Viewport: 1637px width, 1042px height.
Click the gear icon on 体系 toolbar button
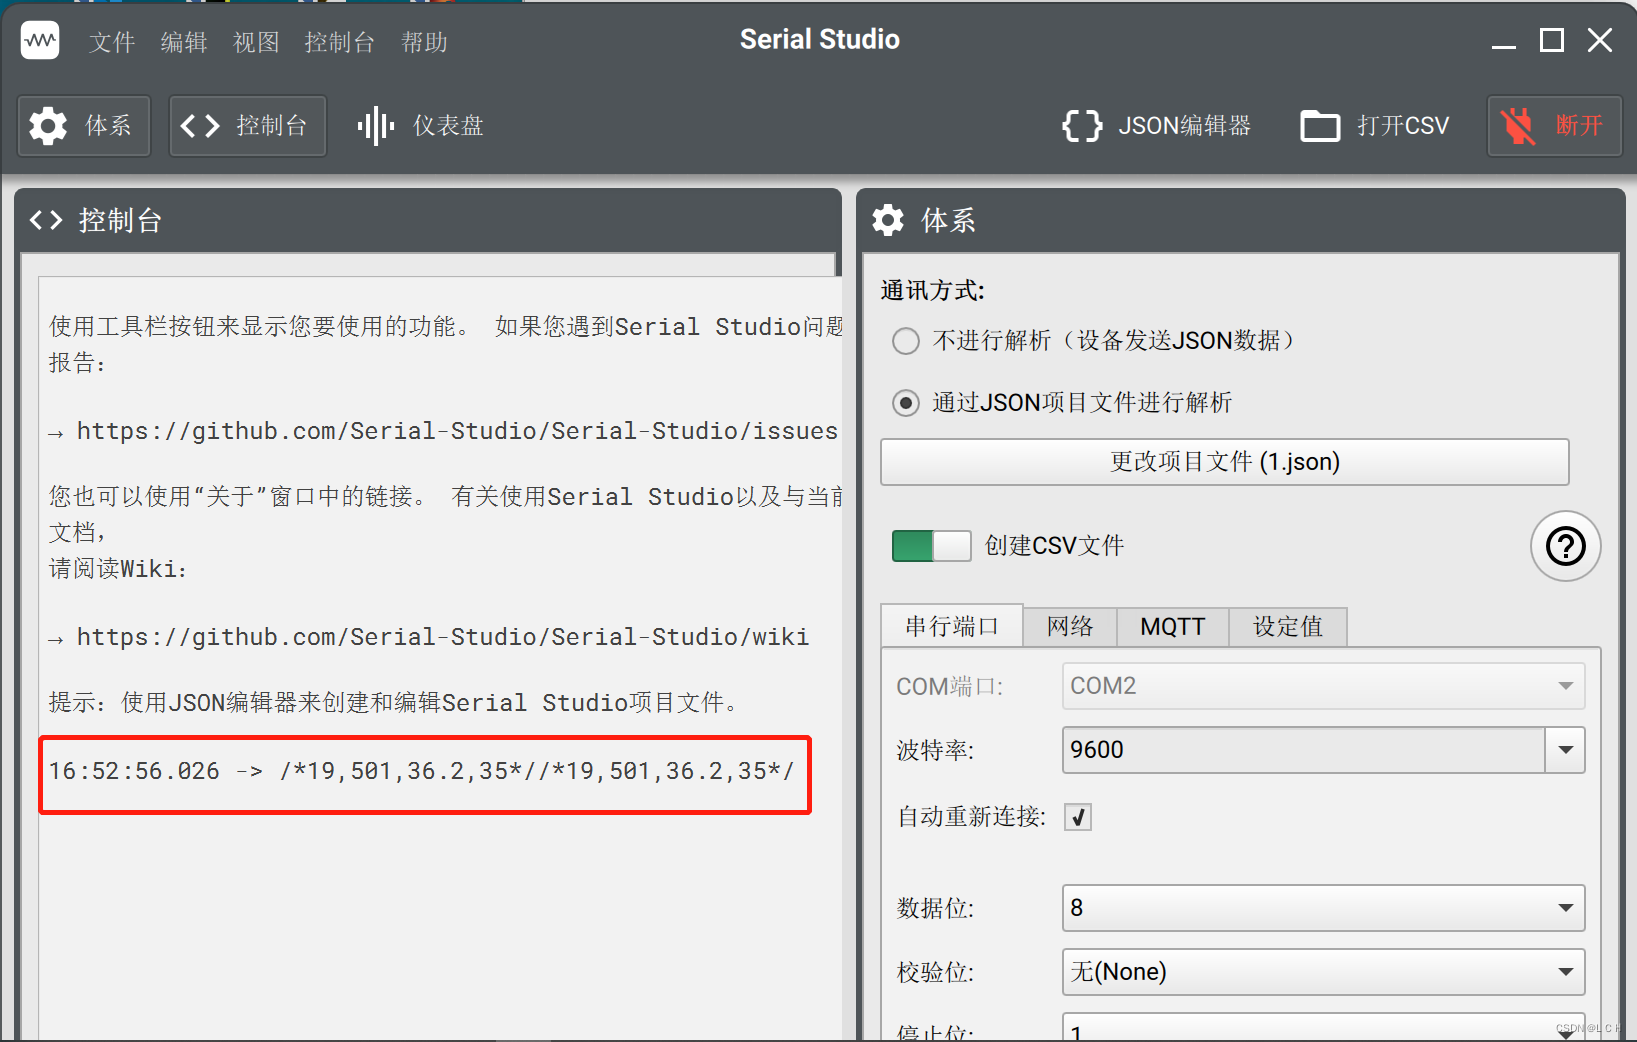click(x=48, y=126)
